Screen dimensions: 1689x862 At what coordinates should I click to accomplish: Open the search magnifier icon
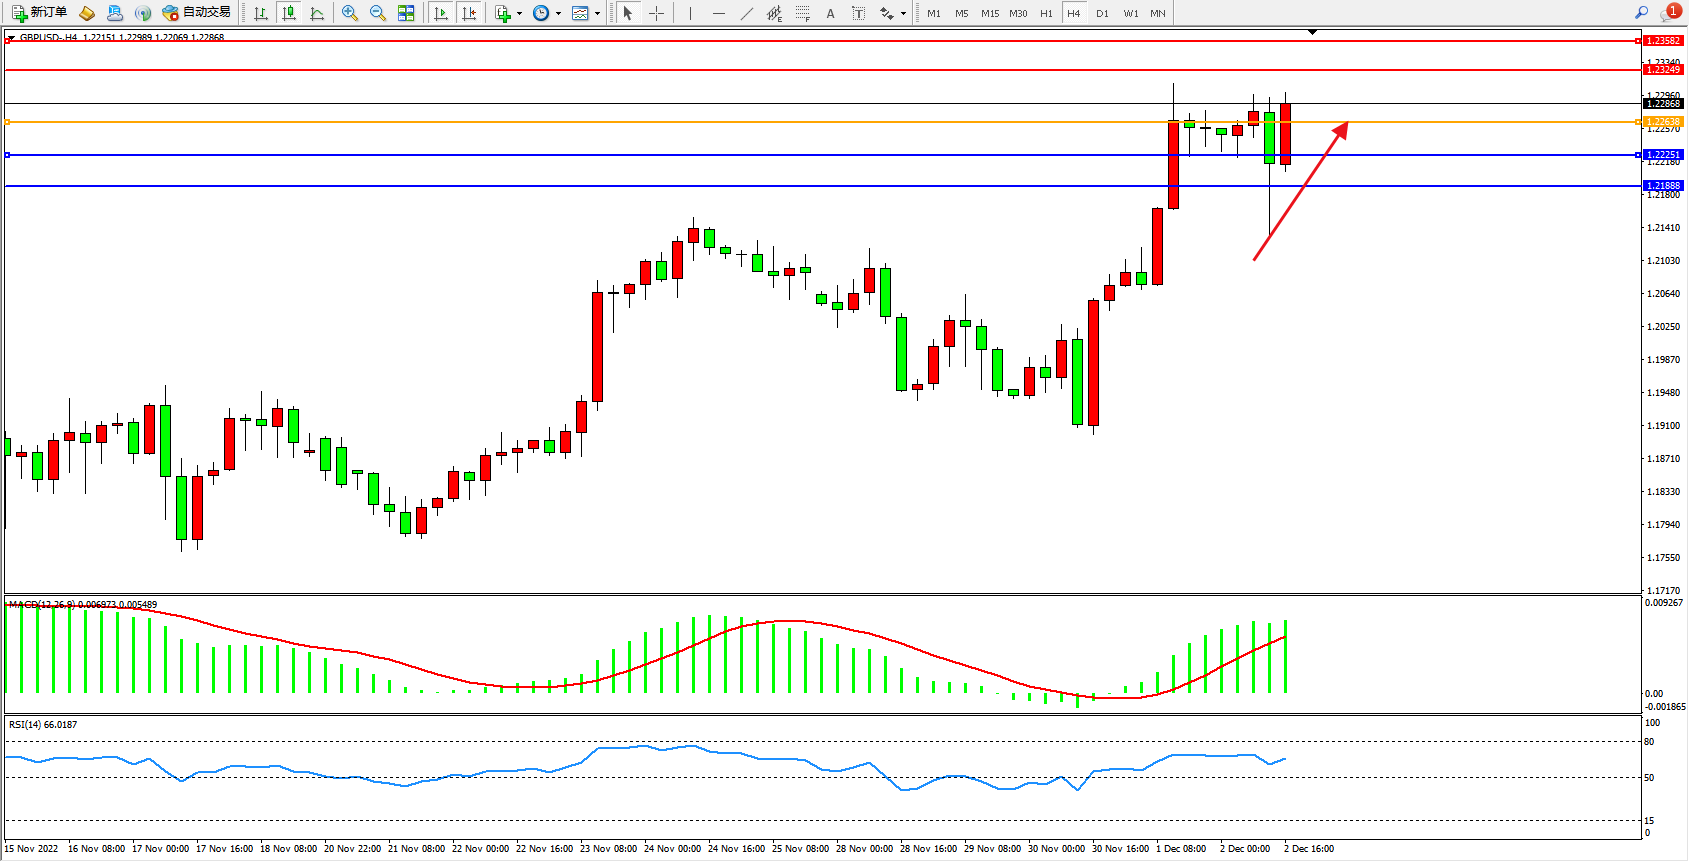click(1641, 12)
